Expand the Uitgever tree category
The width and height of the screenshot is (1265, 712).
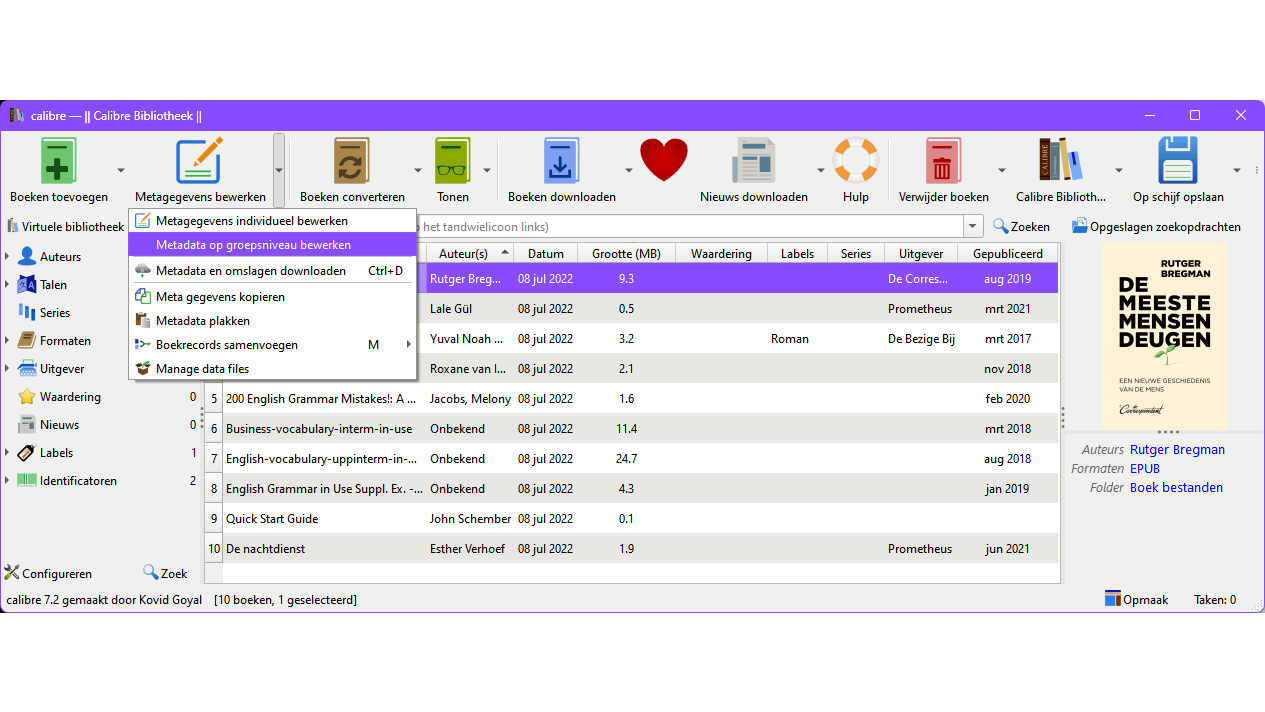coord(8,369)
